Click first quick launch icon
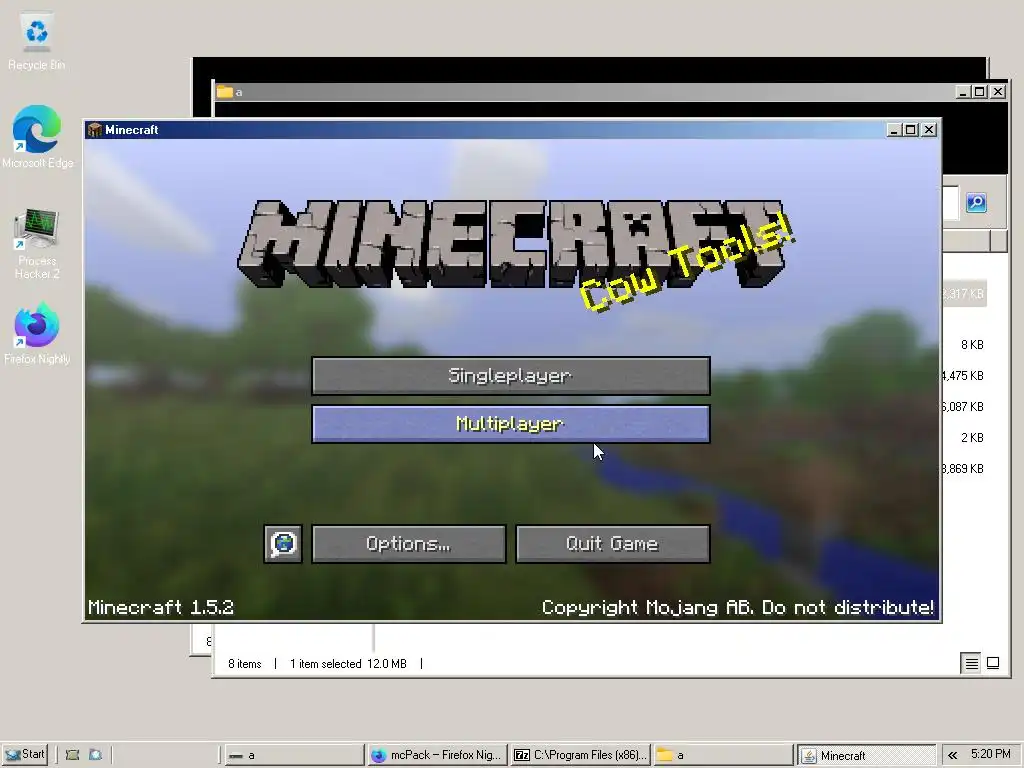The image size is (1024, 768). click(72, 754)
